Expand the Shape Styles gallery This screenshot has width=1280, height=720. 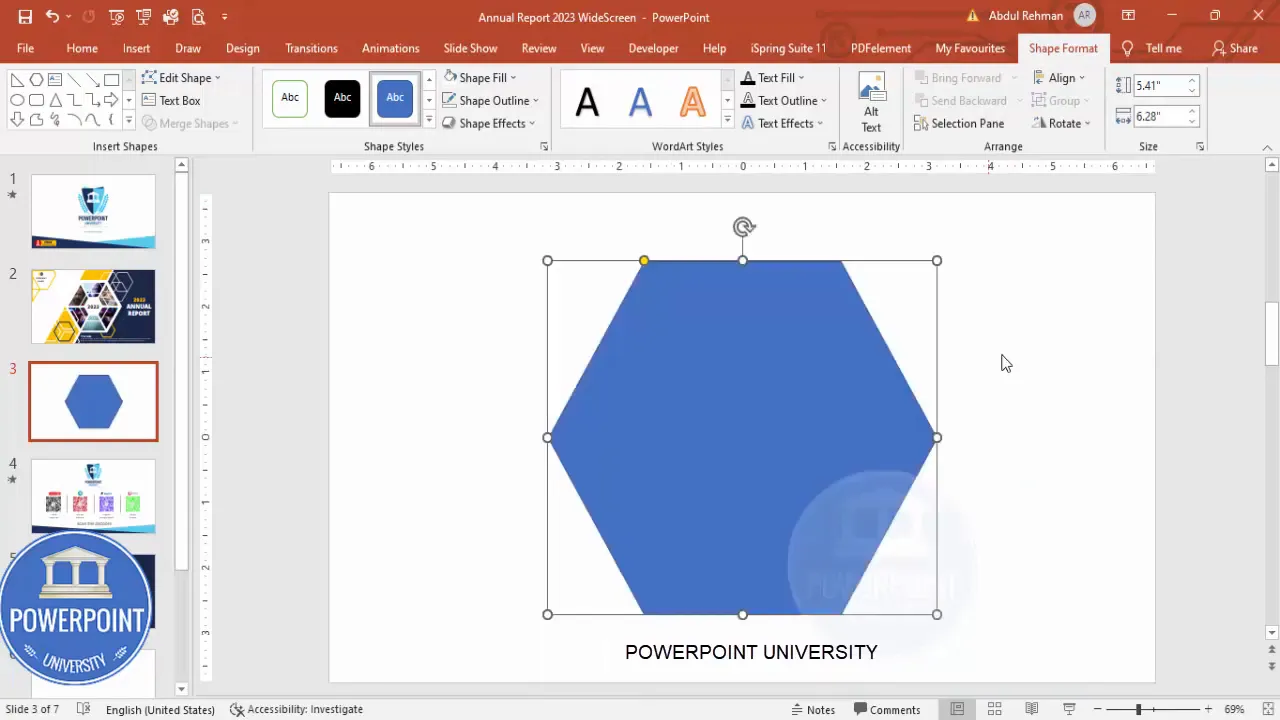pyautogui.click(x=429, y=121)
